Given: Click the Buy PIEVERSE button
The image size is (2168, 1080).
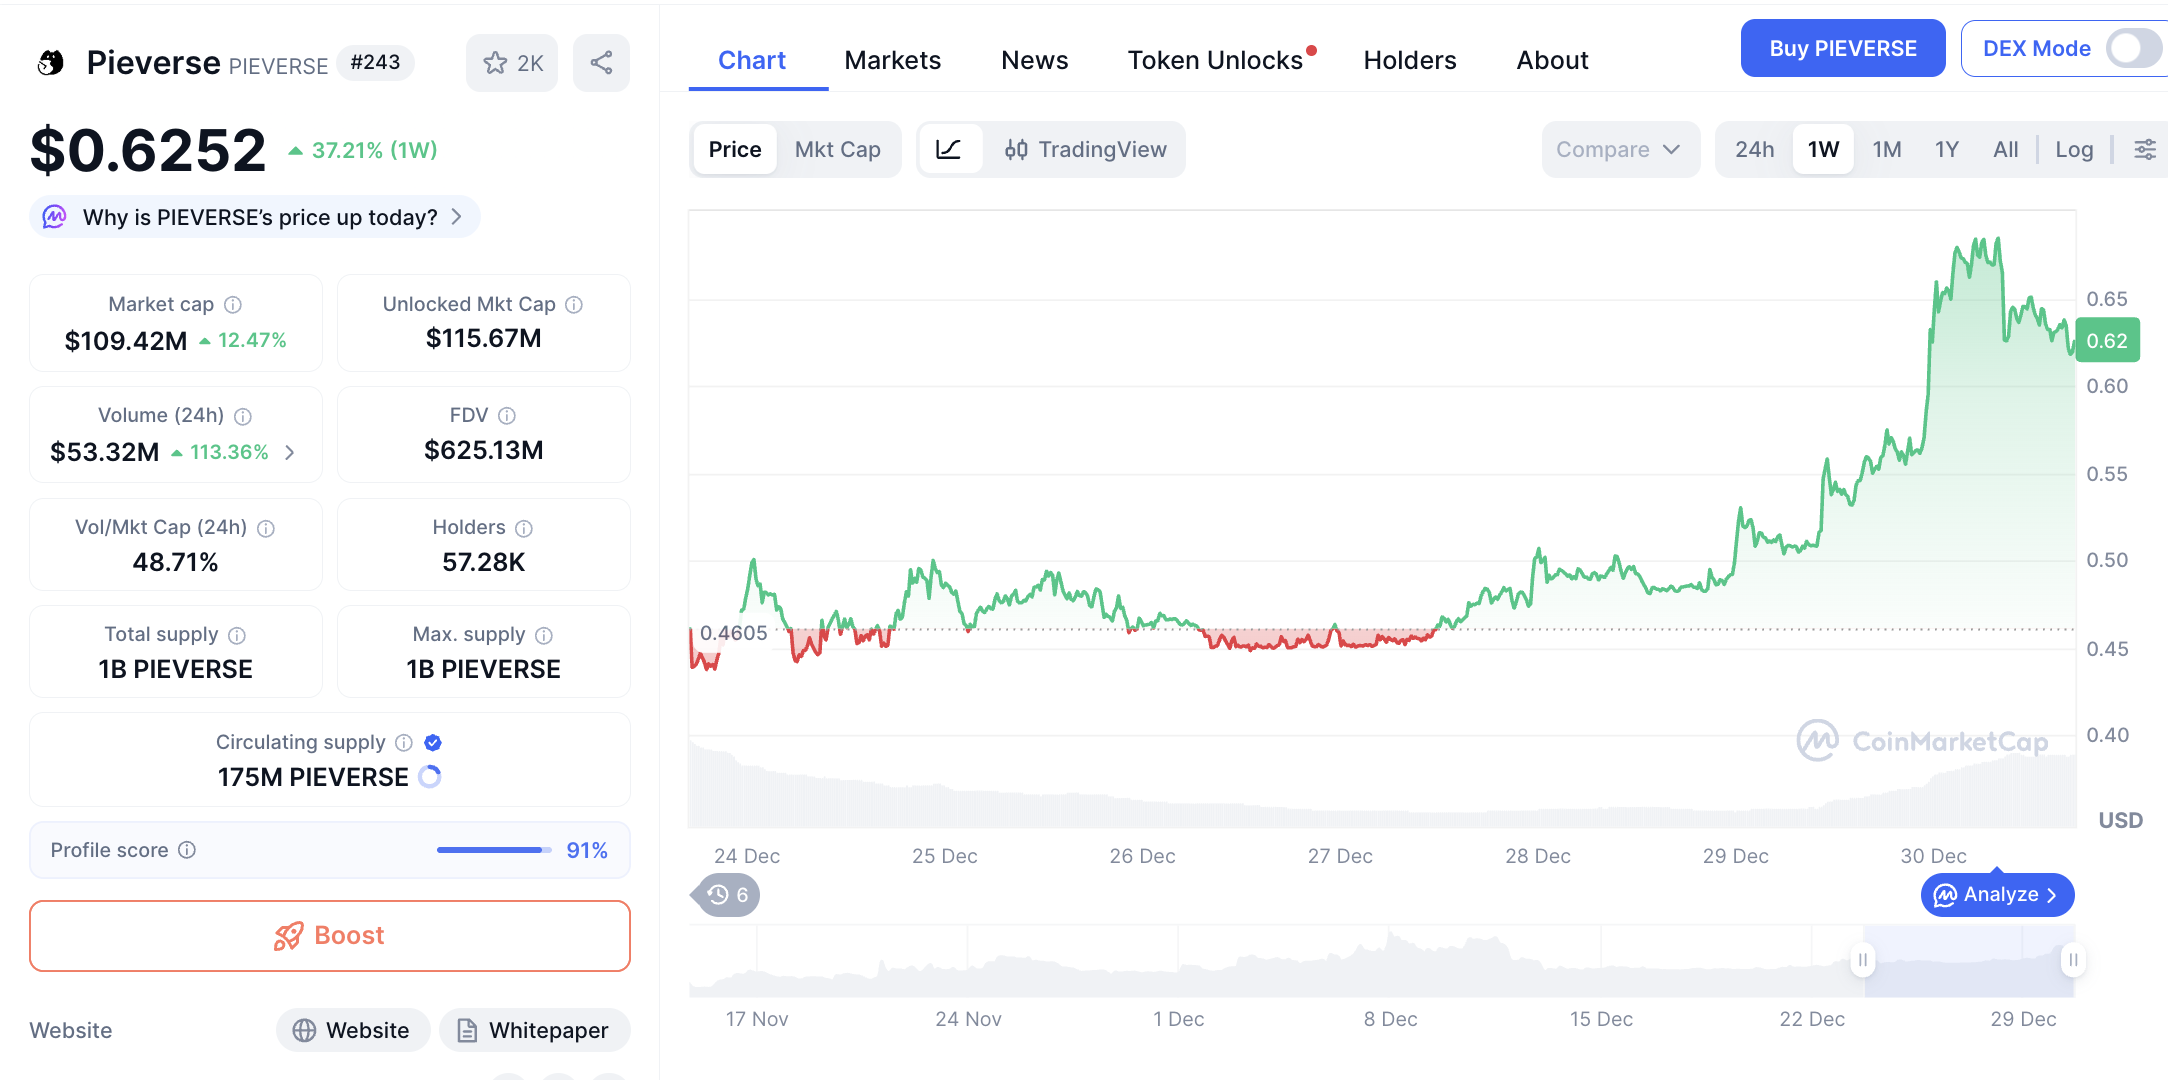Looking at the screenshot, I should point(1842,47).
